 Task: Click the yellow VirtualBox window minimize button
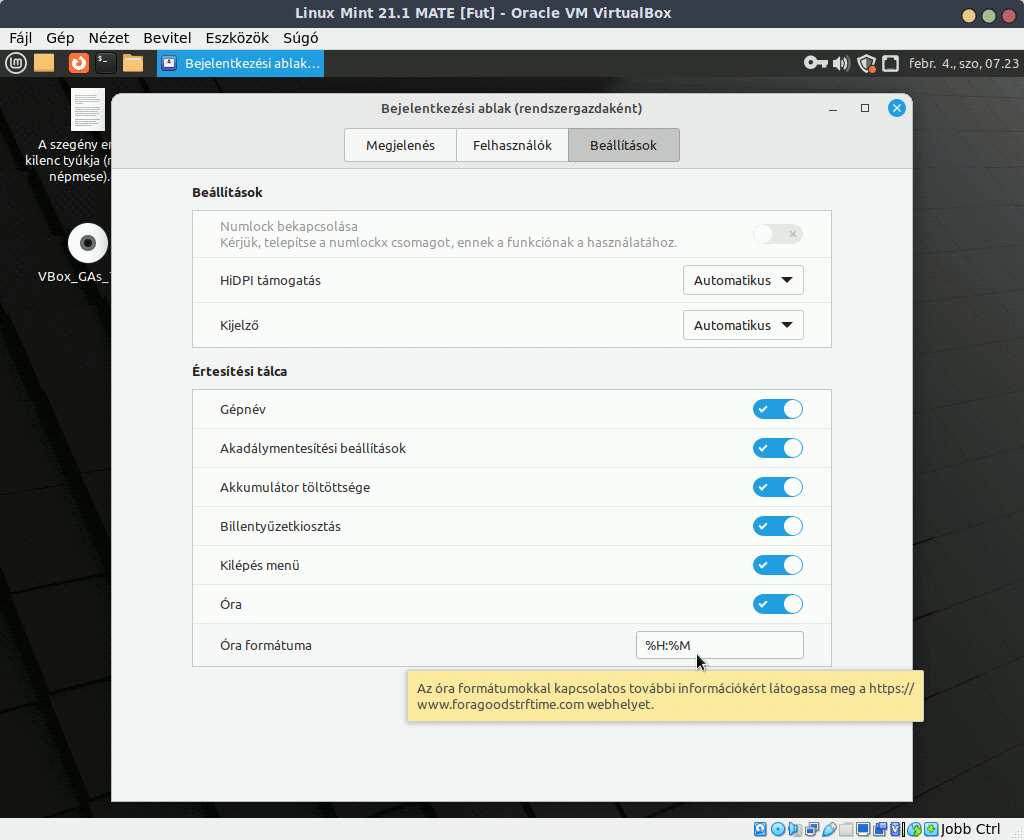tap(969, 16)
